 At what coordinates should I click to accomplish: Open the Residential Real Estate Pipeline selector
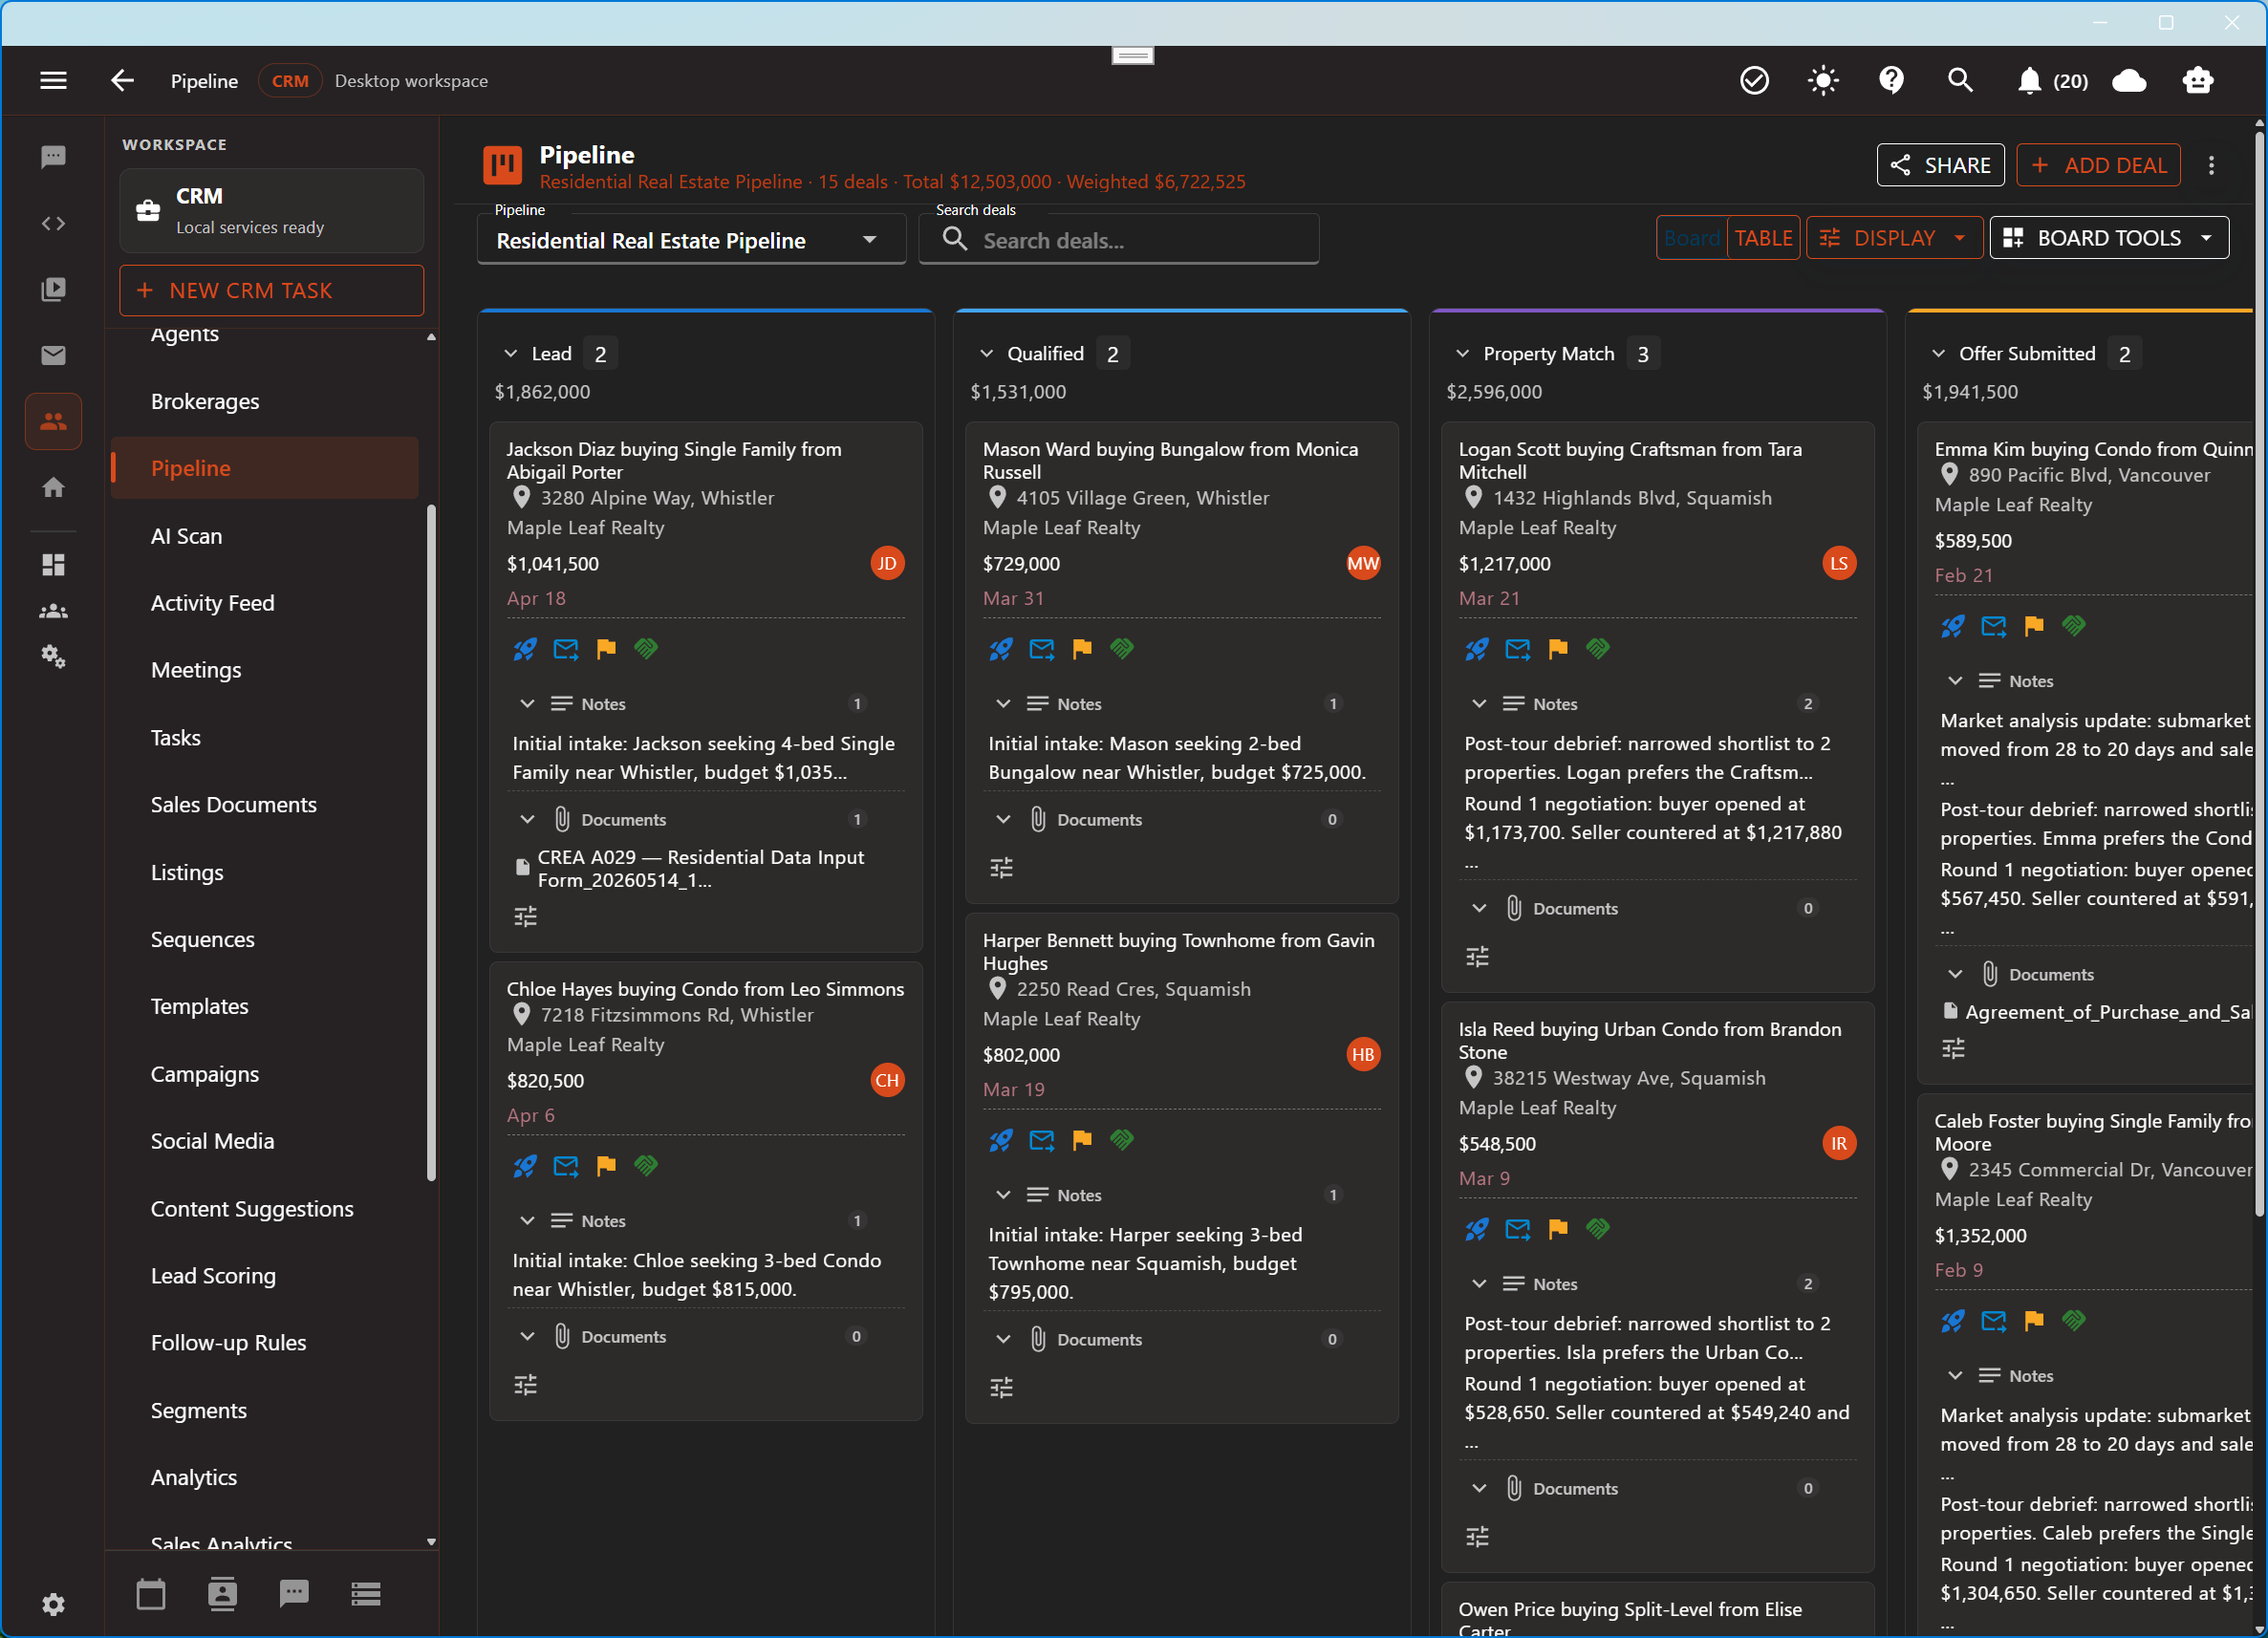tap(691, 241)
